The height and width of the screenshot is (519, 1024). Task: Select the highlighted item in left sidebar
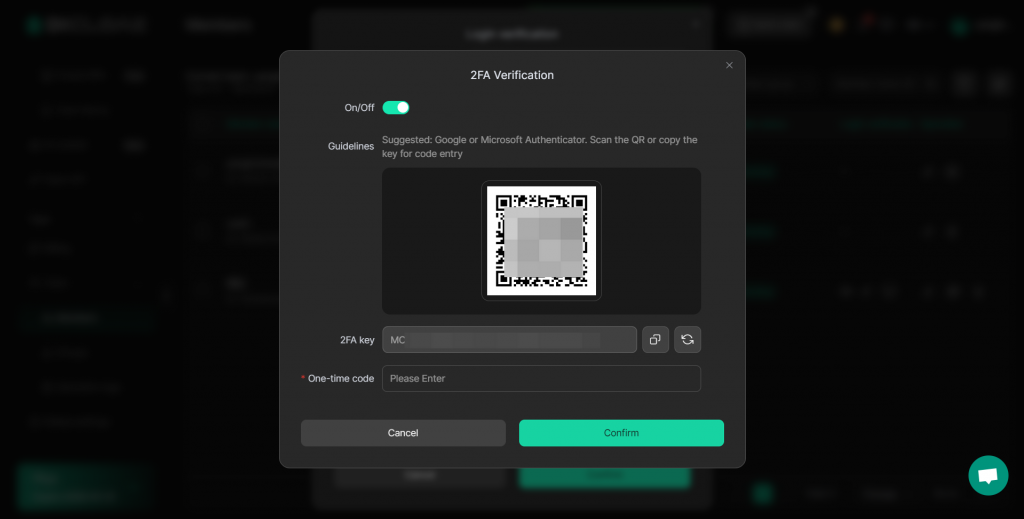point(85,318)
